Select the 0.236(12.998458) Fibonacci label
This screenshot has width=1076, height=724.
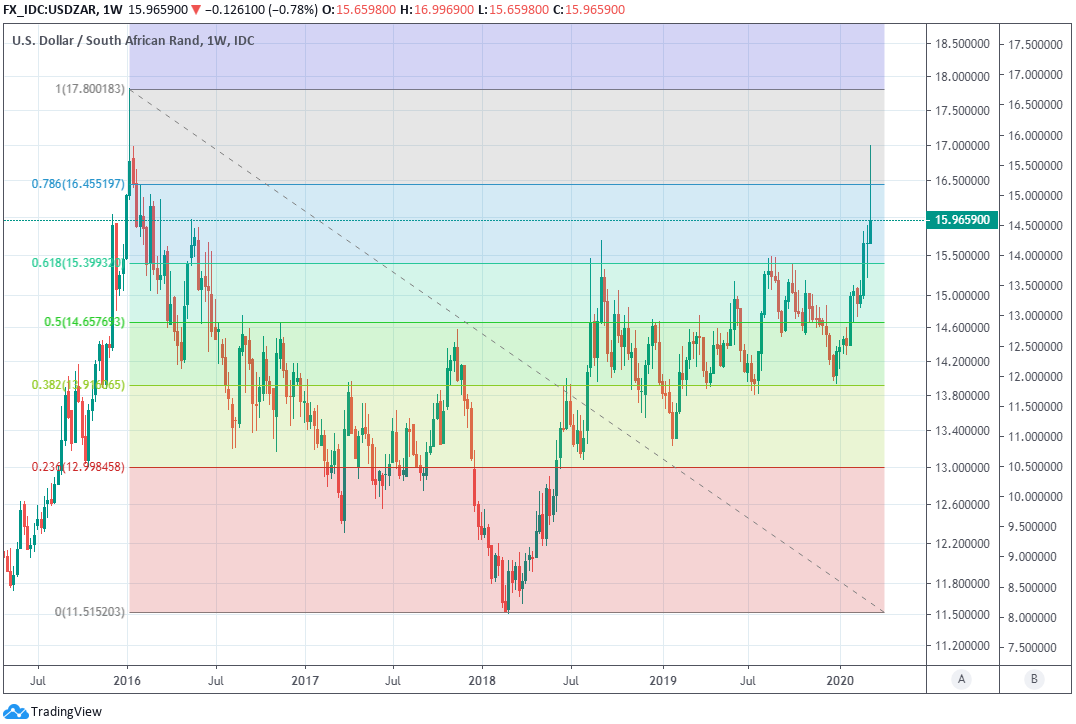[78, 467]
